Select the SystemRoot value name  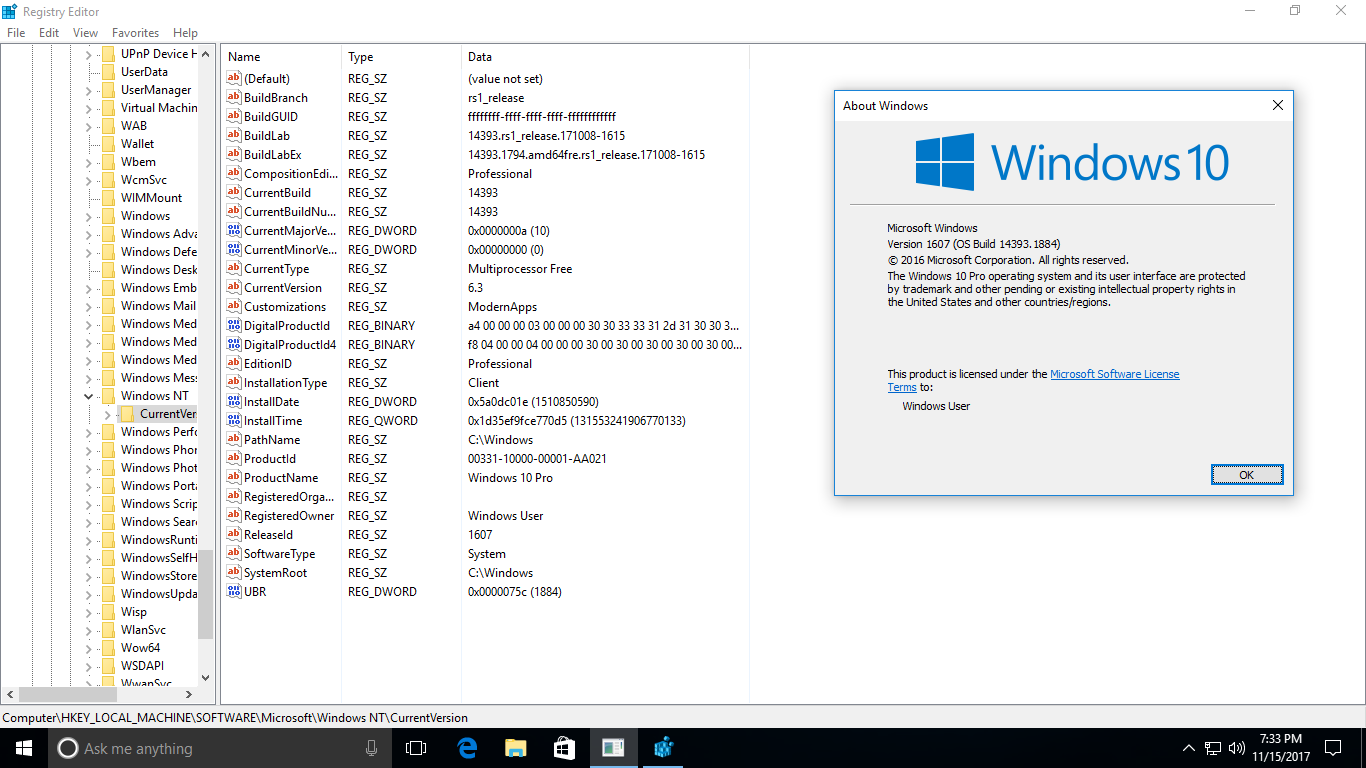click(275, 573)
